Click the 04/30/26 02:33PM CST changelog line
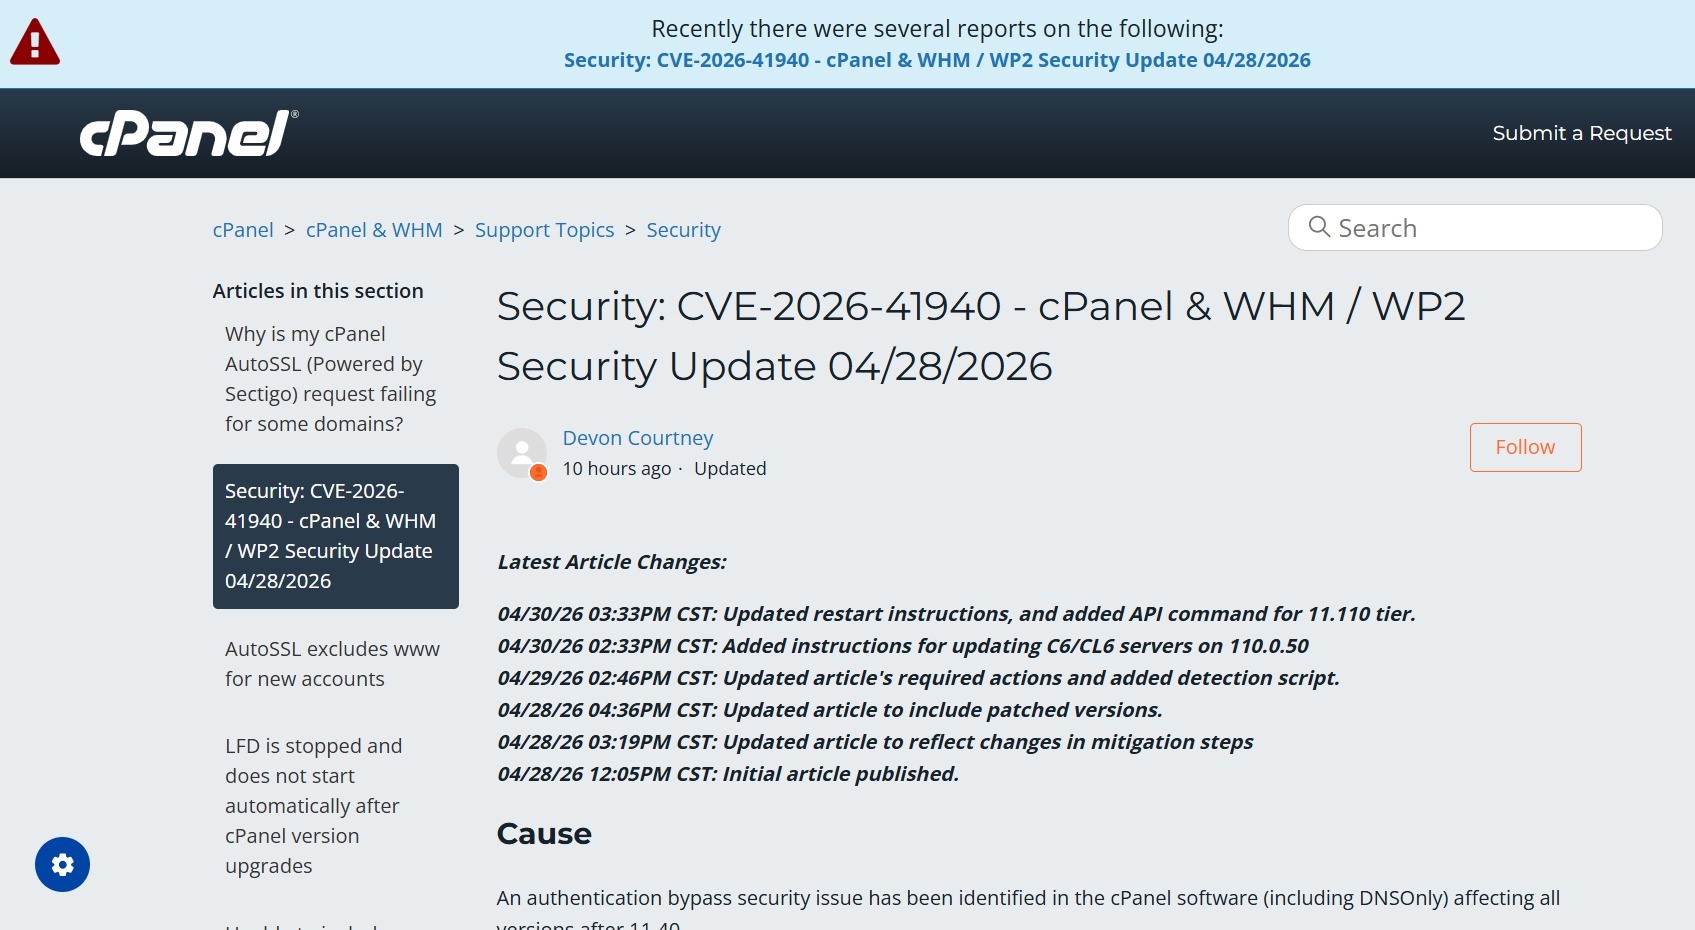The height and width of the screenshot is (930, 1695). [x=903, y=646]
